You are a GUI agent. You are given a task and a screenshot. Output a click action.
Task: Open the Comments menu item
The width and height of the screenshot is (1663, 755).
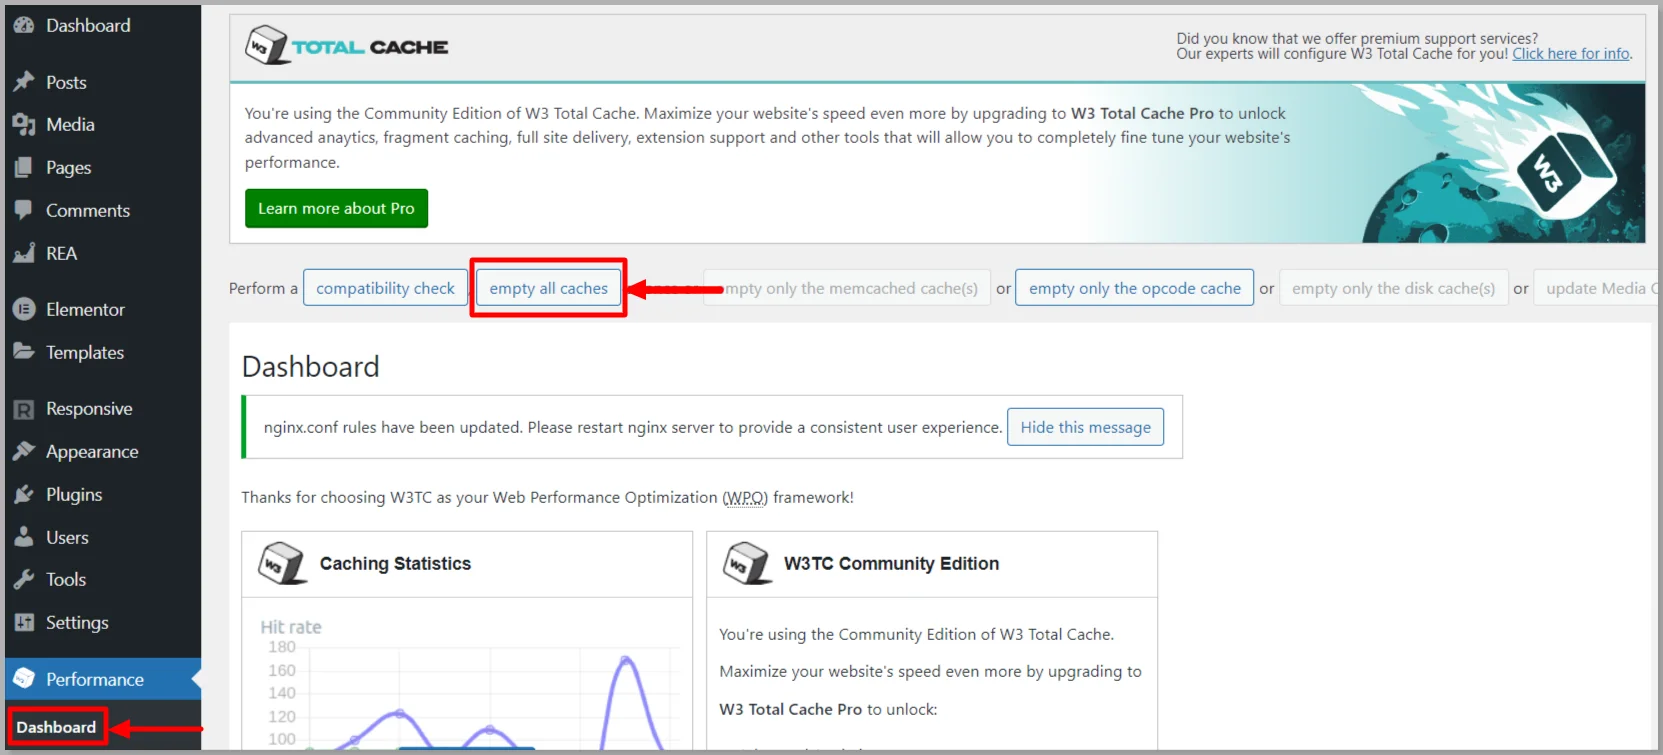pyautogui.click(x=102, y=211)
